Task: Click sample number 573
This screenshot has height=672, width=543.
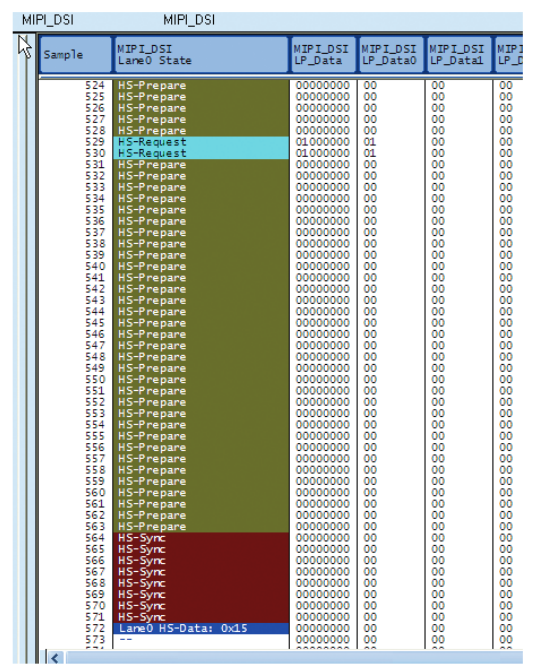Action: coord(95,640)
